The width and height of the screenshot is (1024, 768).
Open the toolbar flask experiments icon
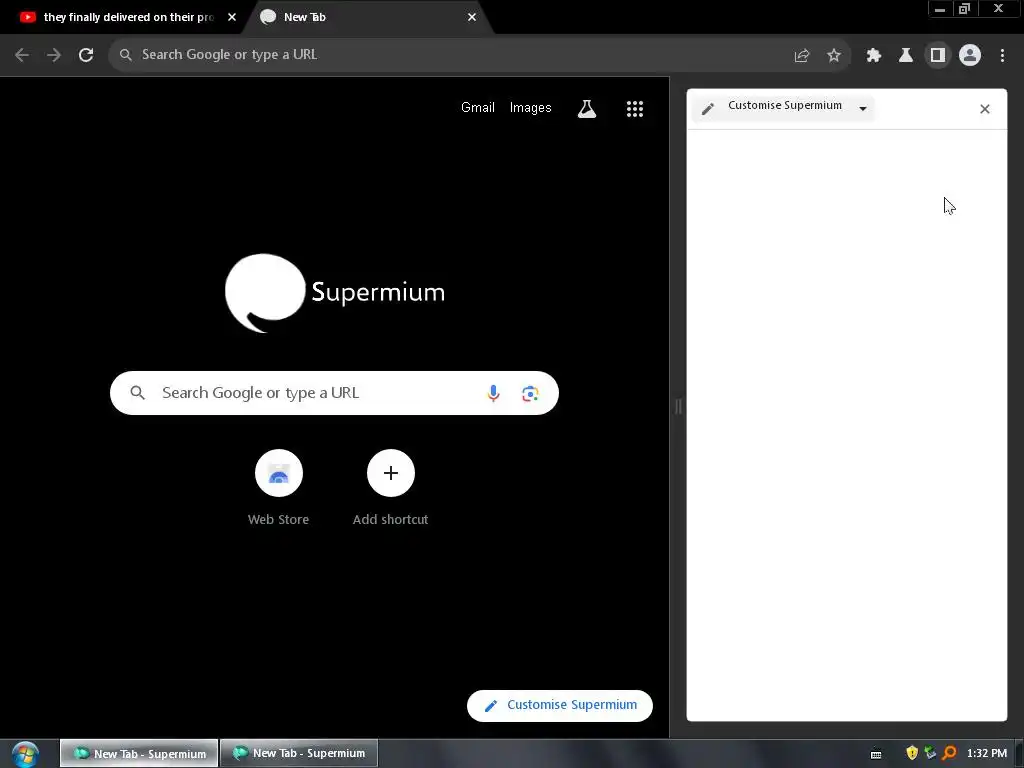[x=906, y=56]
